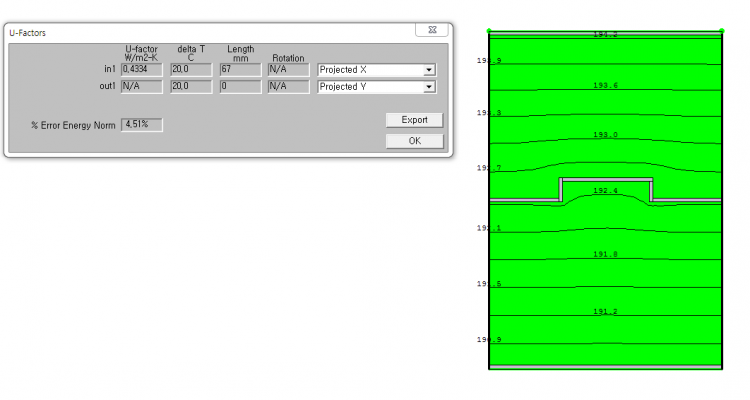Click the 191.2 isotherm label
This screenshot has width=750, height=400.
pyautogui.click(x=605, y=312)
